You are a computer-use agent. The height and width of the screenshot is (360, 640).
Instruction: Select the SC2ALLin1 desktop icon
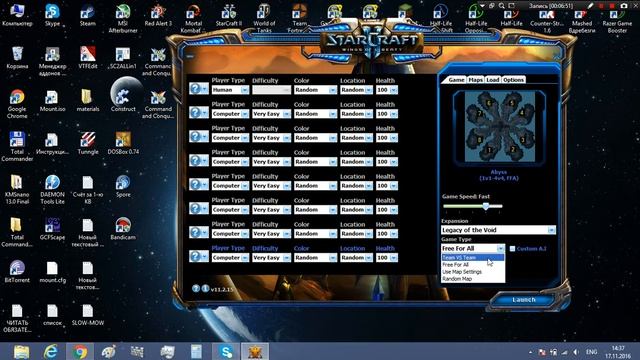click(123, 58)
